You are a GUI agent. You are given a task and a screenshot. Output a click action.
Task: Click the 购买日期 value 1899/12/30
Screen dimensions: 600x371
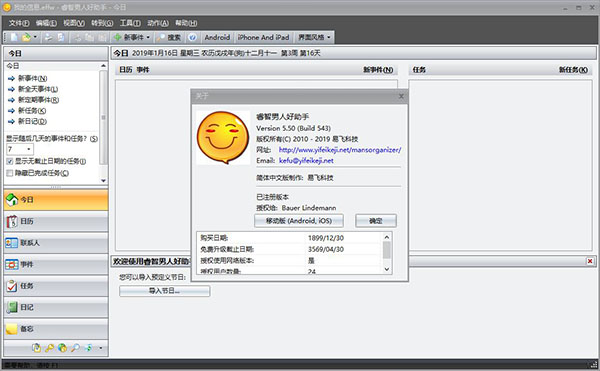pyautogui.click(x=326, y=238)
